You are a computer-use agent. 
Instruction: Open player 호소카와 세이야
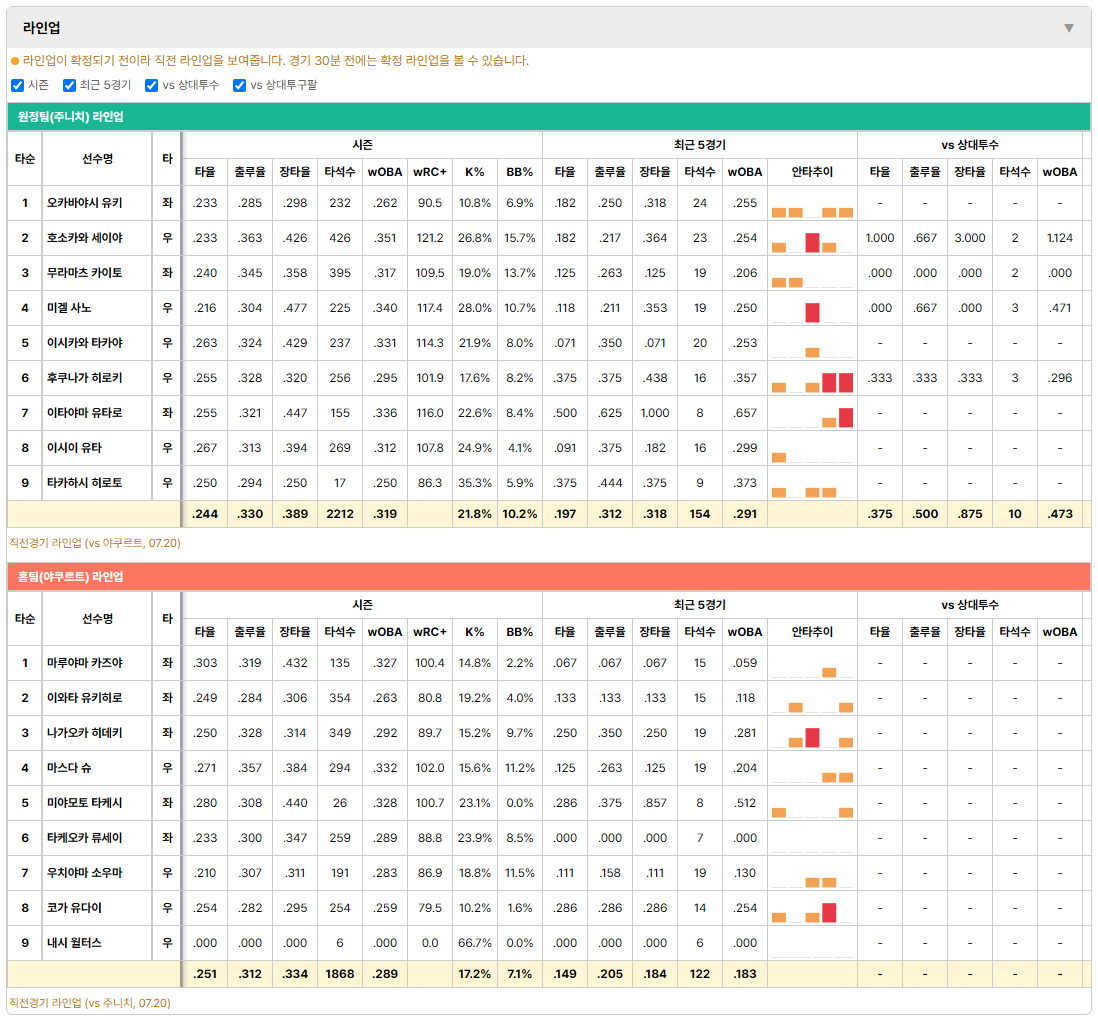click(x=85, y=238)
